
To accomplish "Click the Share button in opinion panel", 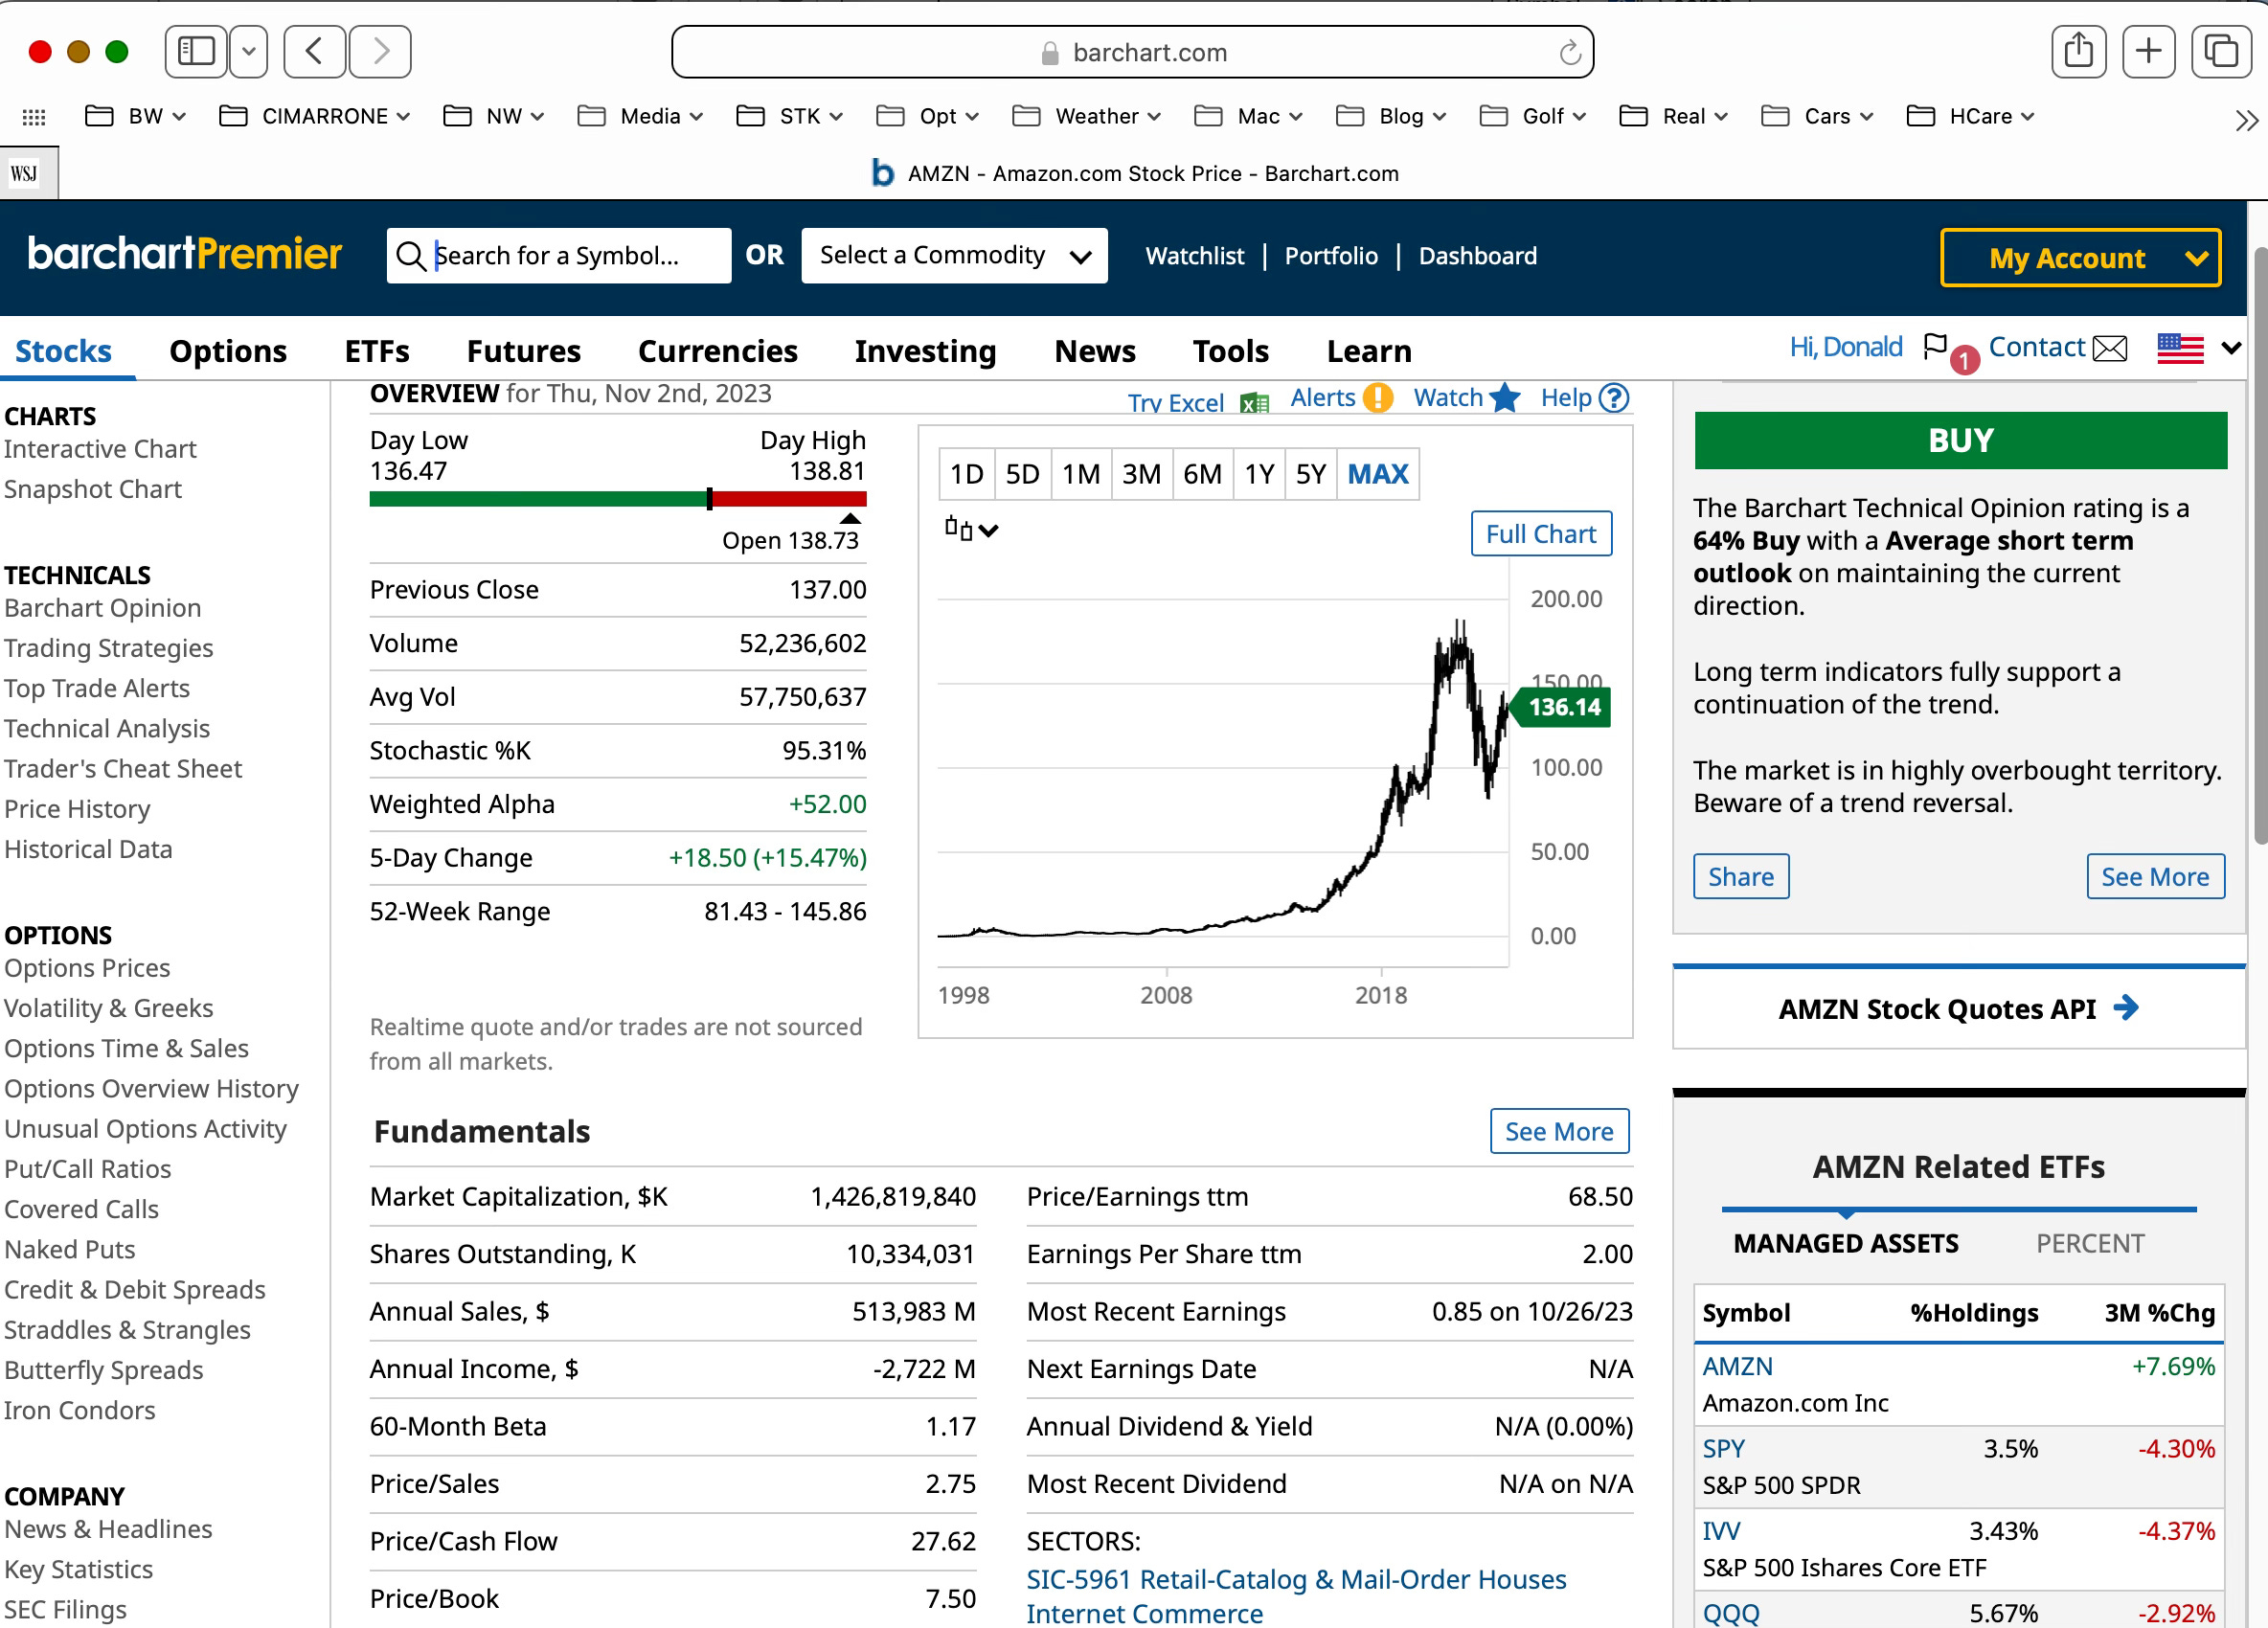I will 1740,876.
